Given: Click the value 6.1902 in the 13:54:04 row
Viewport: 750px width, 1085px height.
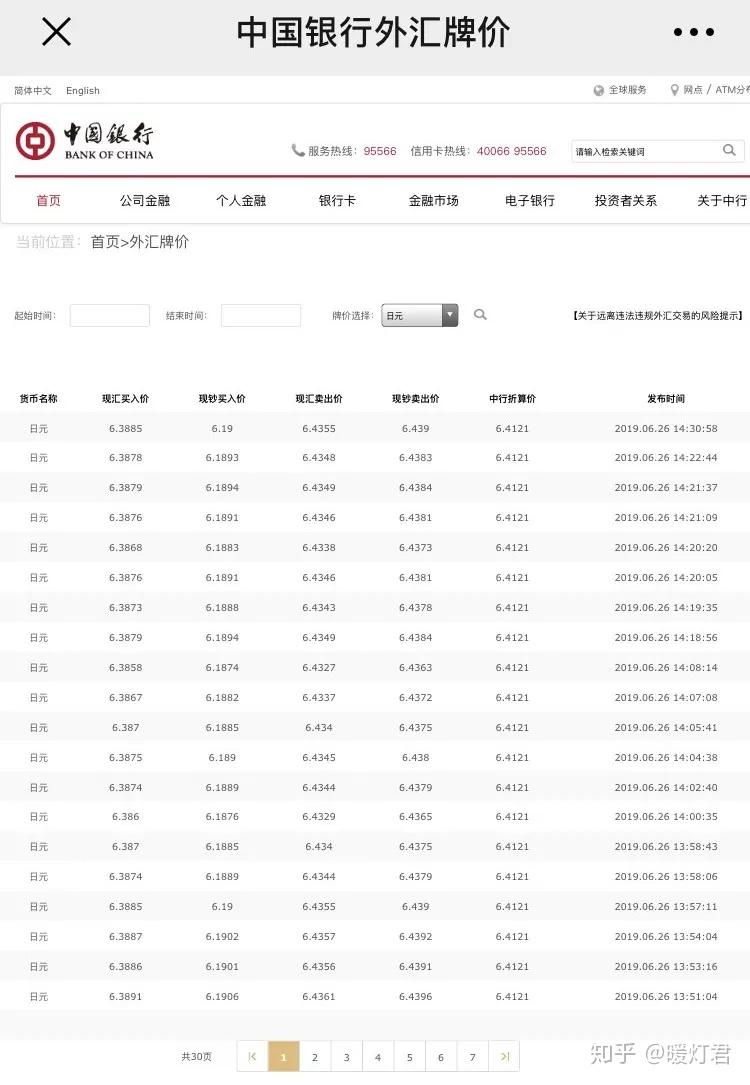Looking at the screenshot, I should click(222, 936).
